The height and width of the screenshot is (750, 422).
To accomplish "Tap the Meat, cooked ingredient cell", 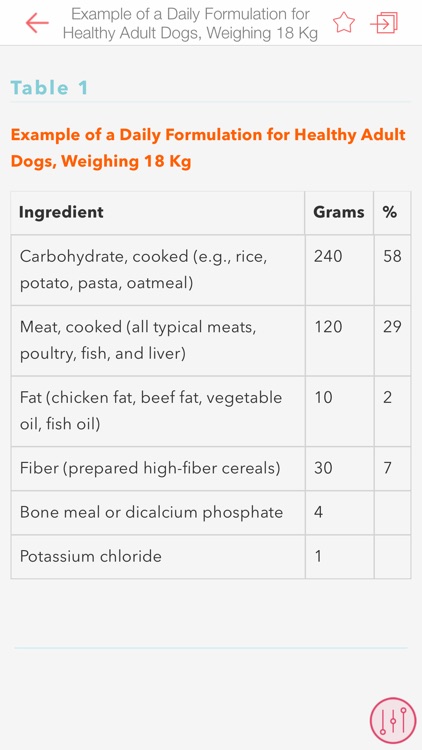I will point(157,341).
